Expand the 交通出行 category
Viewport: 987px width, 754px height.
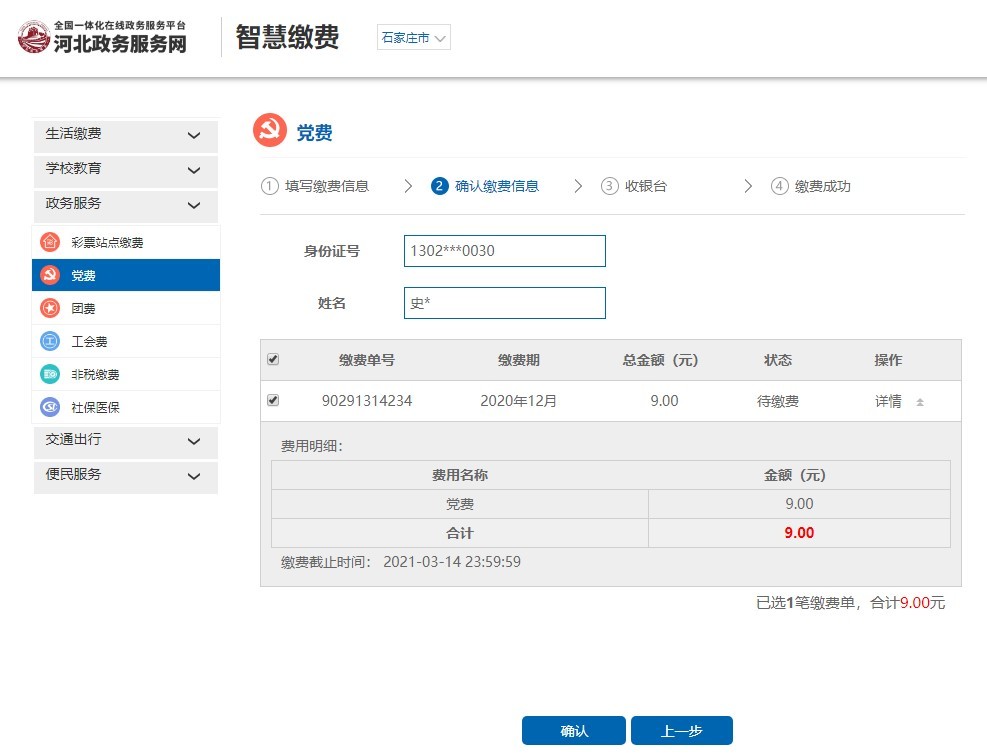pyautogui.click(x=125, y=442)
